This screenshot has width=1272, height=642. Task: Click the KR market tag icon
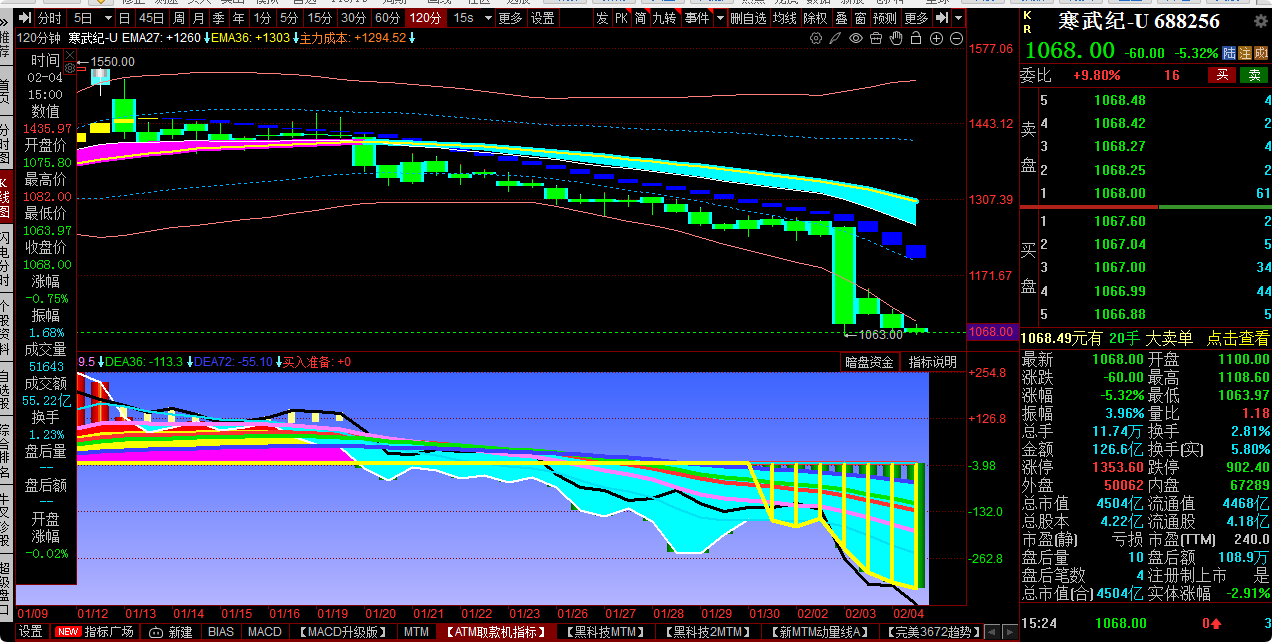(1027, 22)
